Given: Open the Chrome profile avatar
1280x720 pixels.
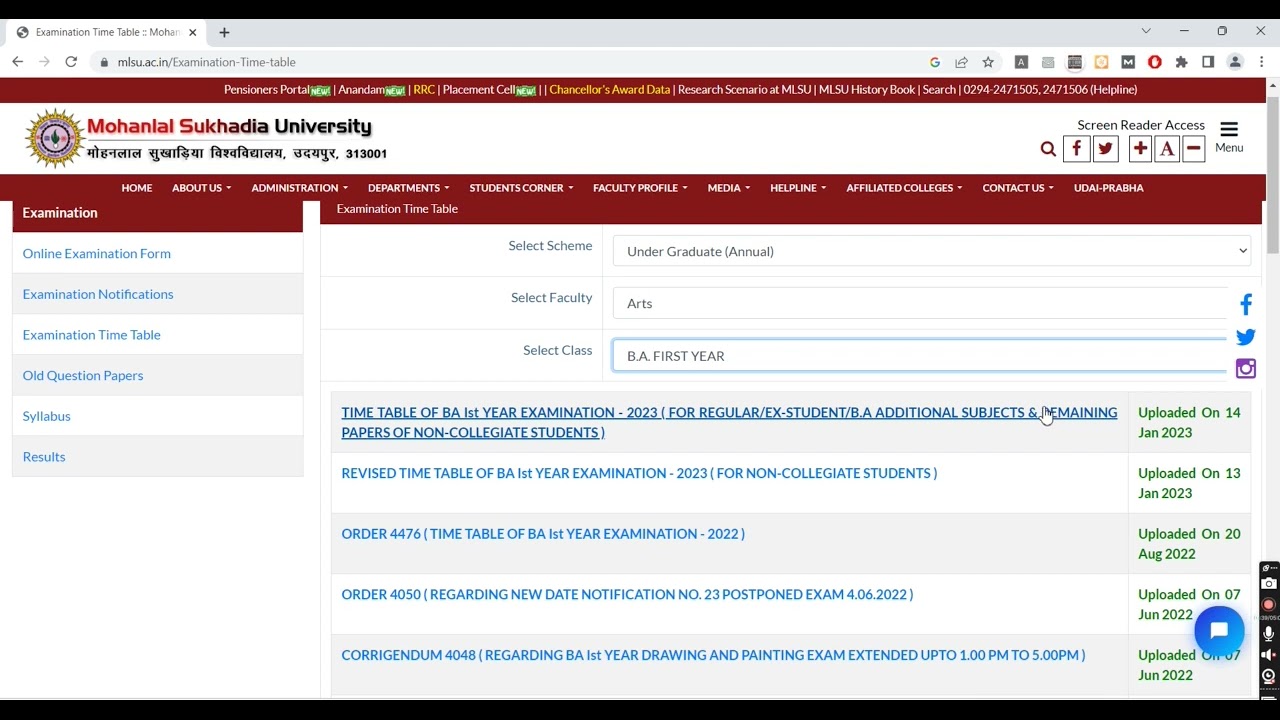Looking at the screenshot, I should (1235, 62).
